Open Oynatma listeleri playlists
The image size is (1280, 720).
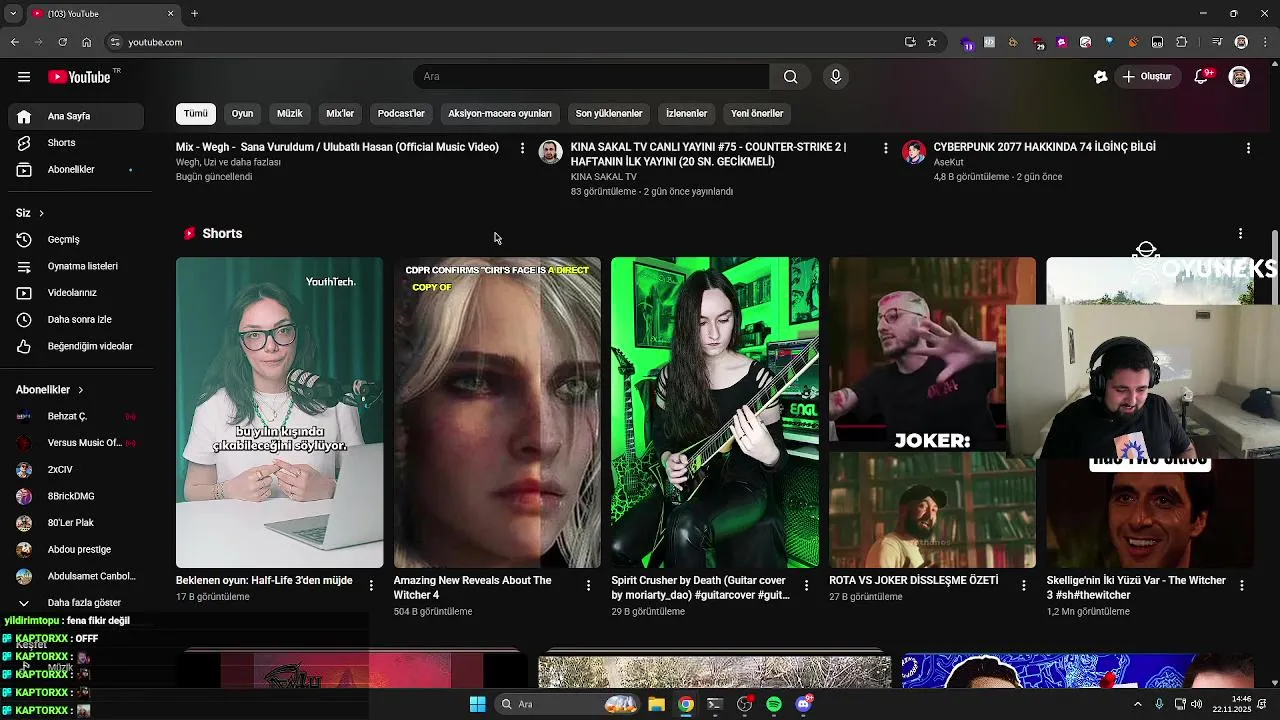pyautogui.click(x=75, y=267)
